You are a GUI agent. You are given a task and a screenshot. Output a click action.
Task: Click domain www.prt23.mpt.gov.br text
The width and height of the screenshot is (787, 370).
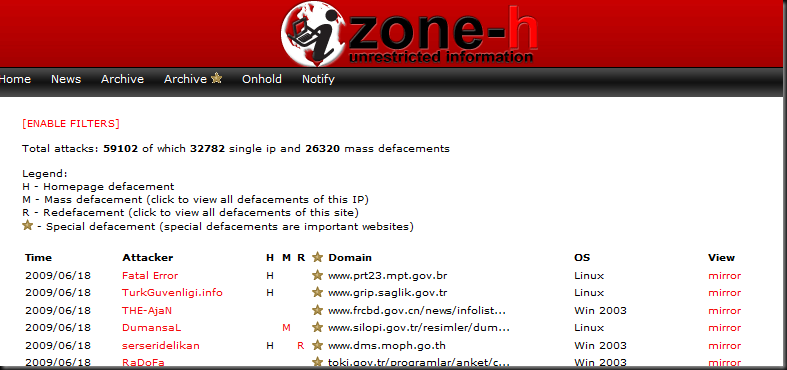point(387,276)
